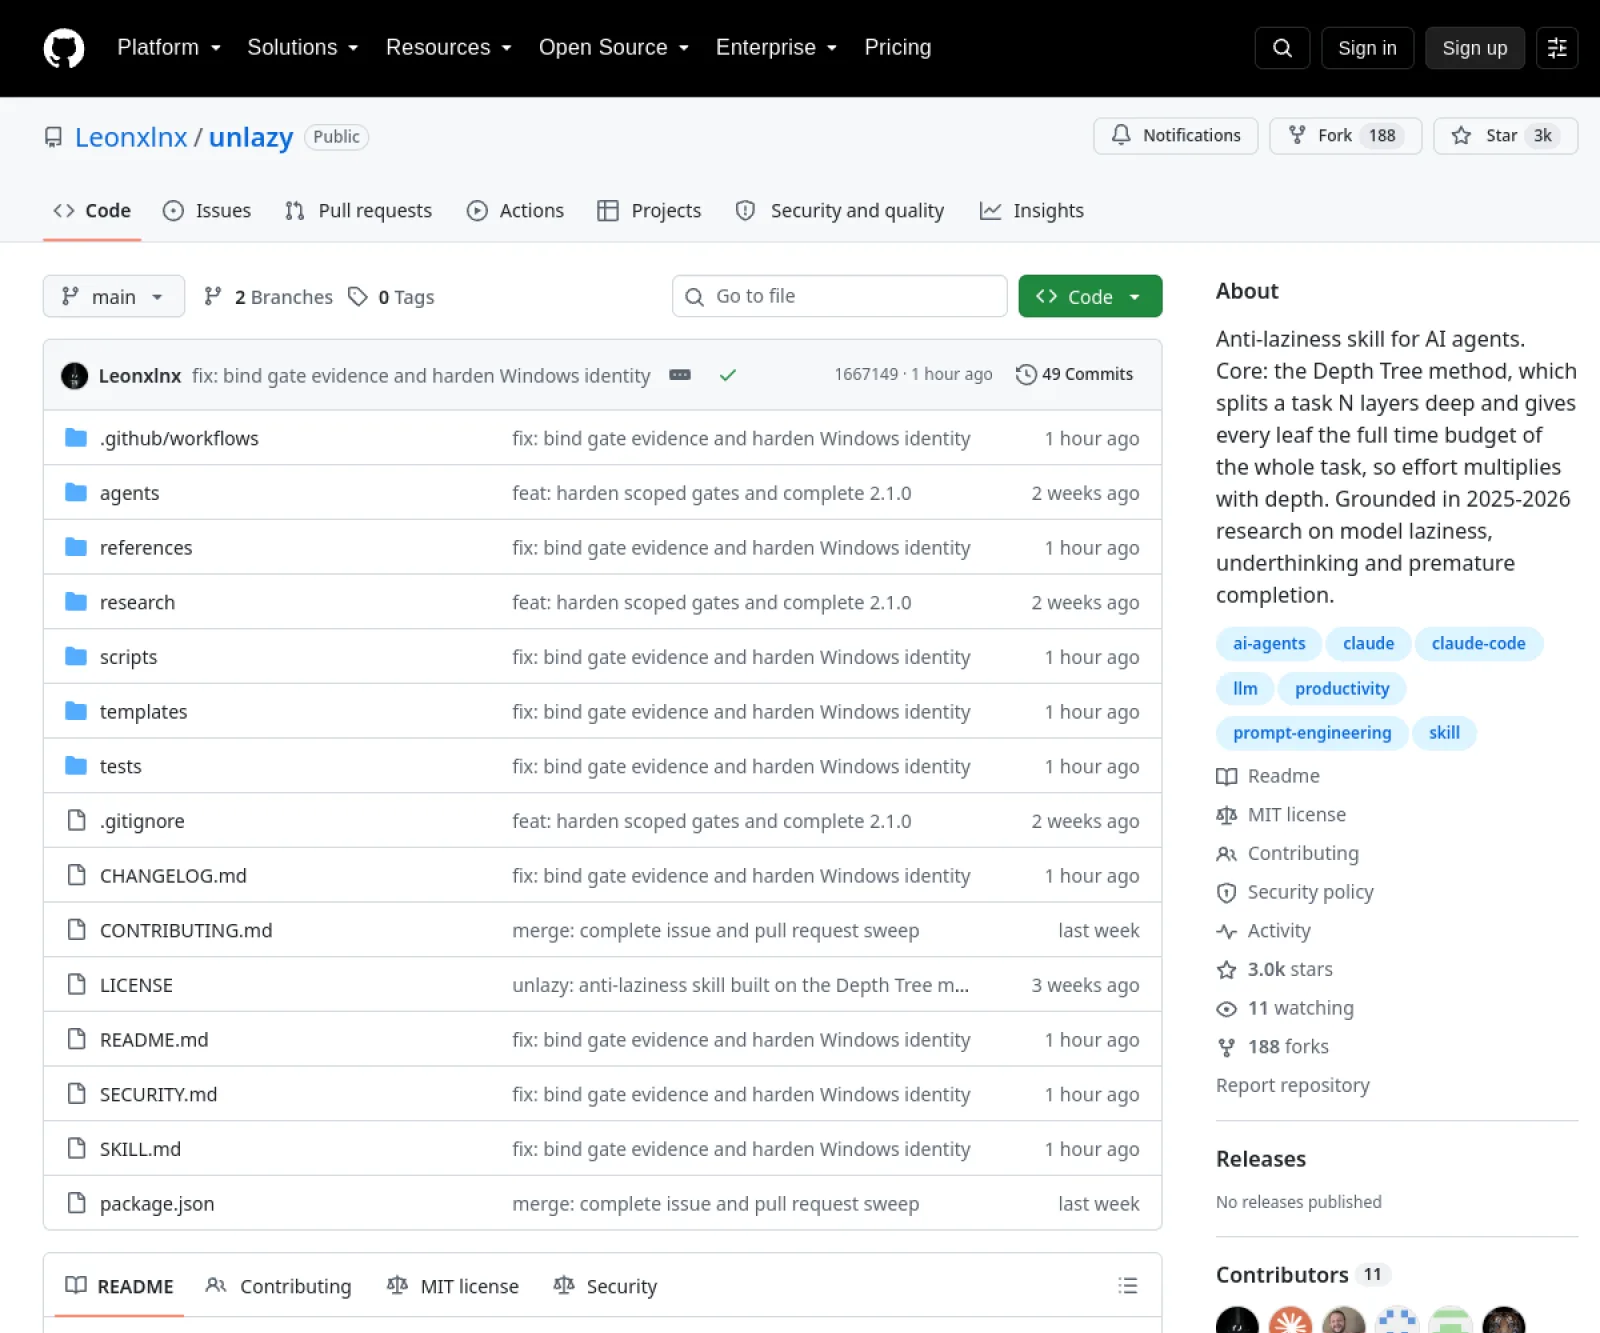Screen dimensions: 1600x1333
Task: Switch to the Issues tab
Action: 207,211
